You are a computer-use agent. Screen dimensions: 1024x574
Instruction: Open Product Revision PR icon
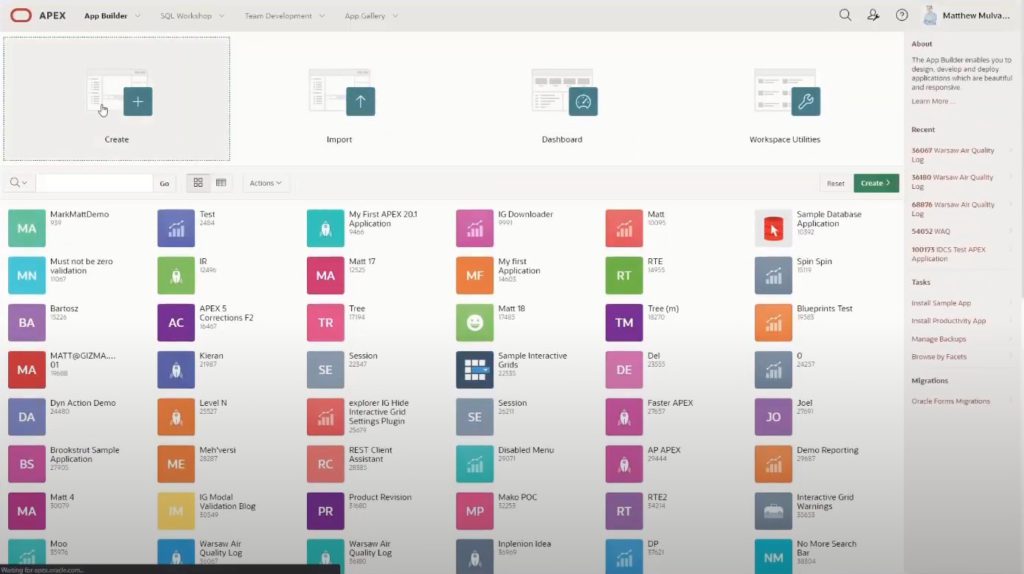[325, 511]
